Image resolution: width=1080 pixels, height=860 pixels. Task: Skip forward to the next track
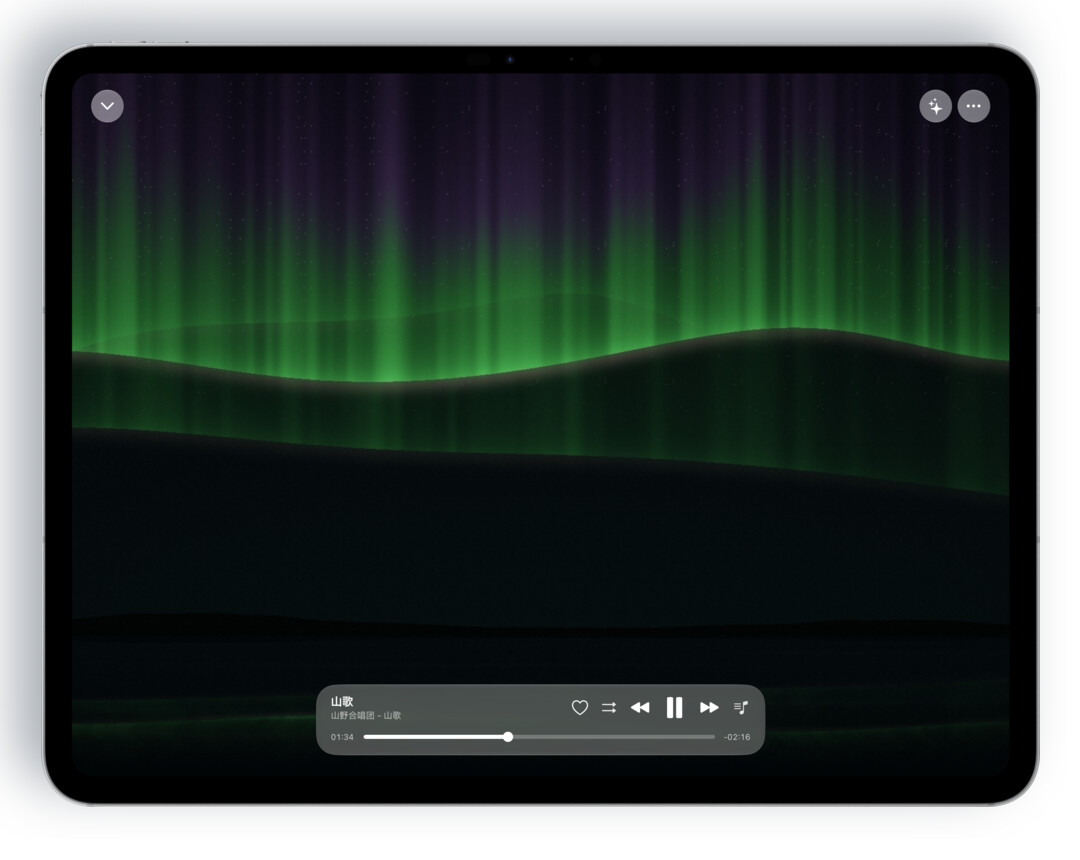click(x=709, y=707)
